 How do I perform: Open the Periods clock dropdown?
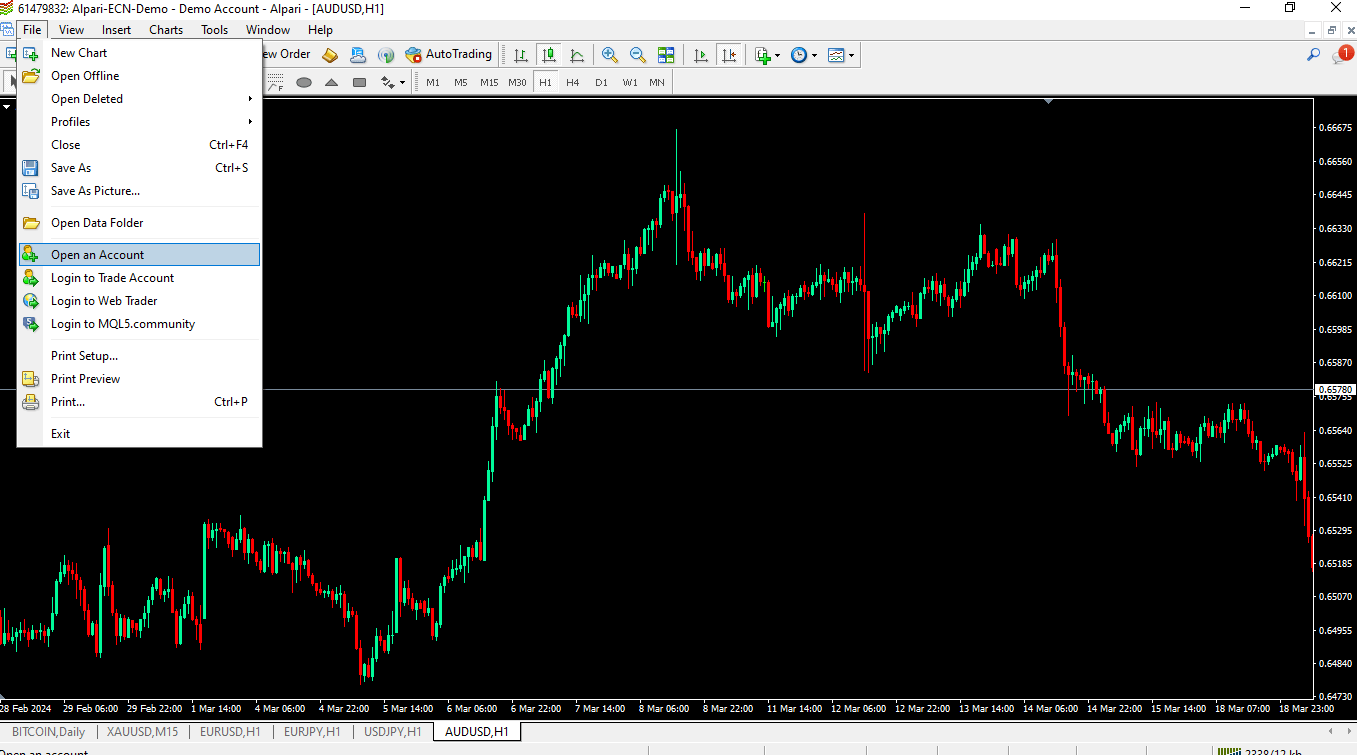tap(804, 55)
